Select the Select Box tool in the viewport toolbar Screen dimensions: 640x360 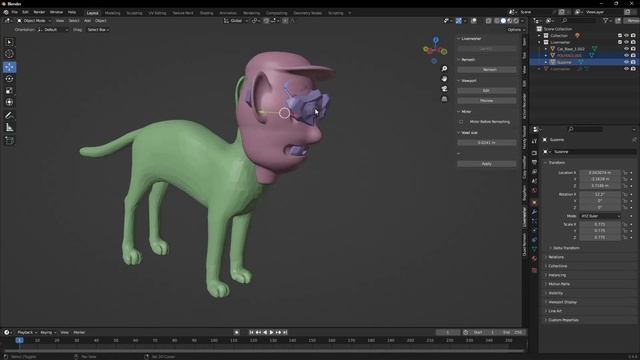9,42
